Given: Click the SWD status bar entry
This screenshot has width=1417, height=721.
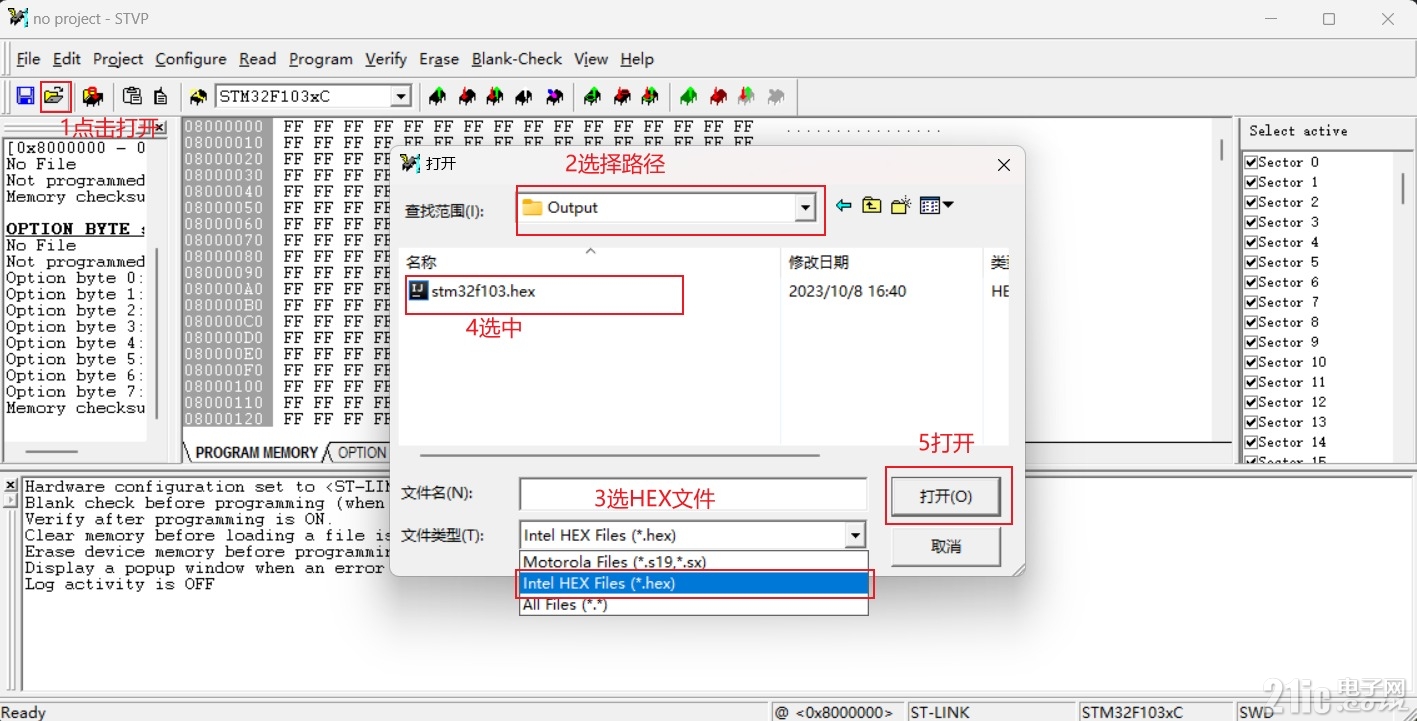Looking at the screenshot, I should (1257, 712).
